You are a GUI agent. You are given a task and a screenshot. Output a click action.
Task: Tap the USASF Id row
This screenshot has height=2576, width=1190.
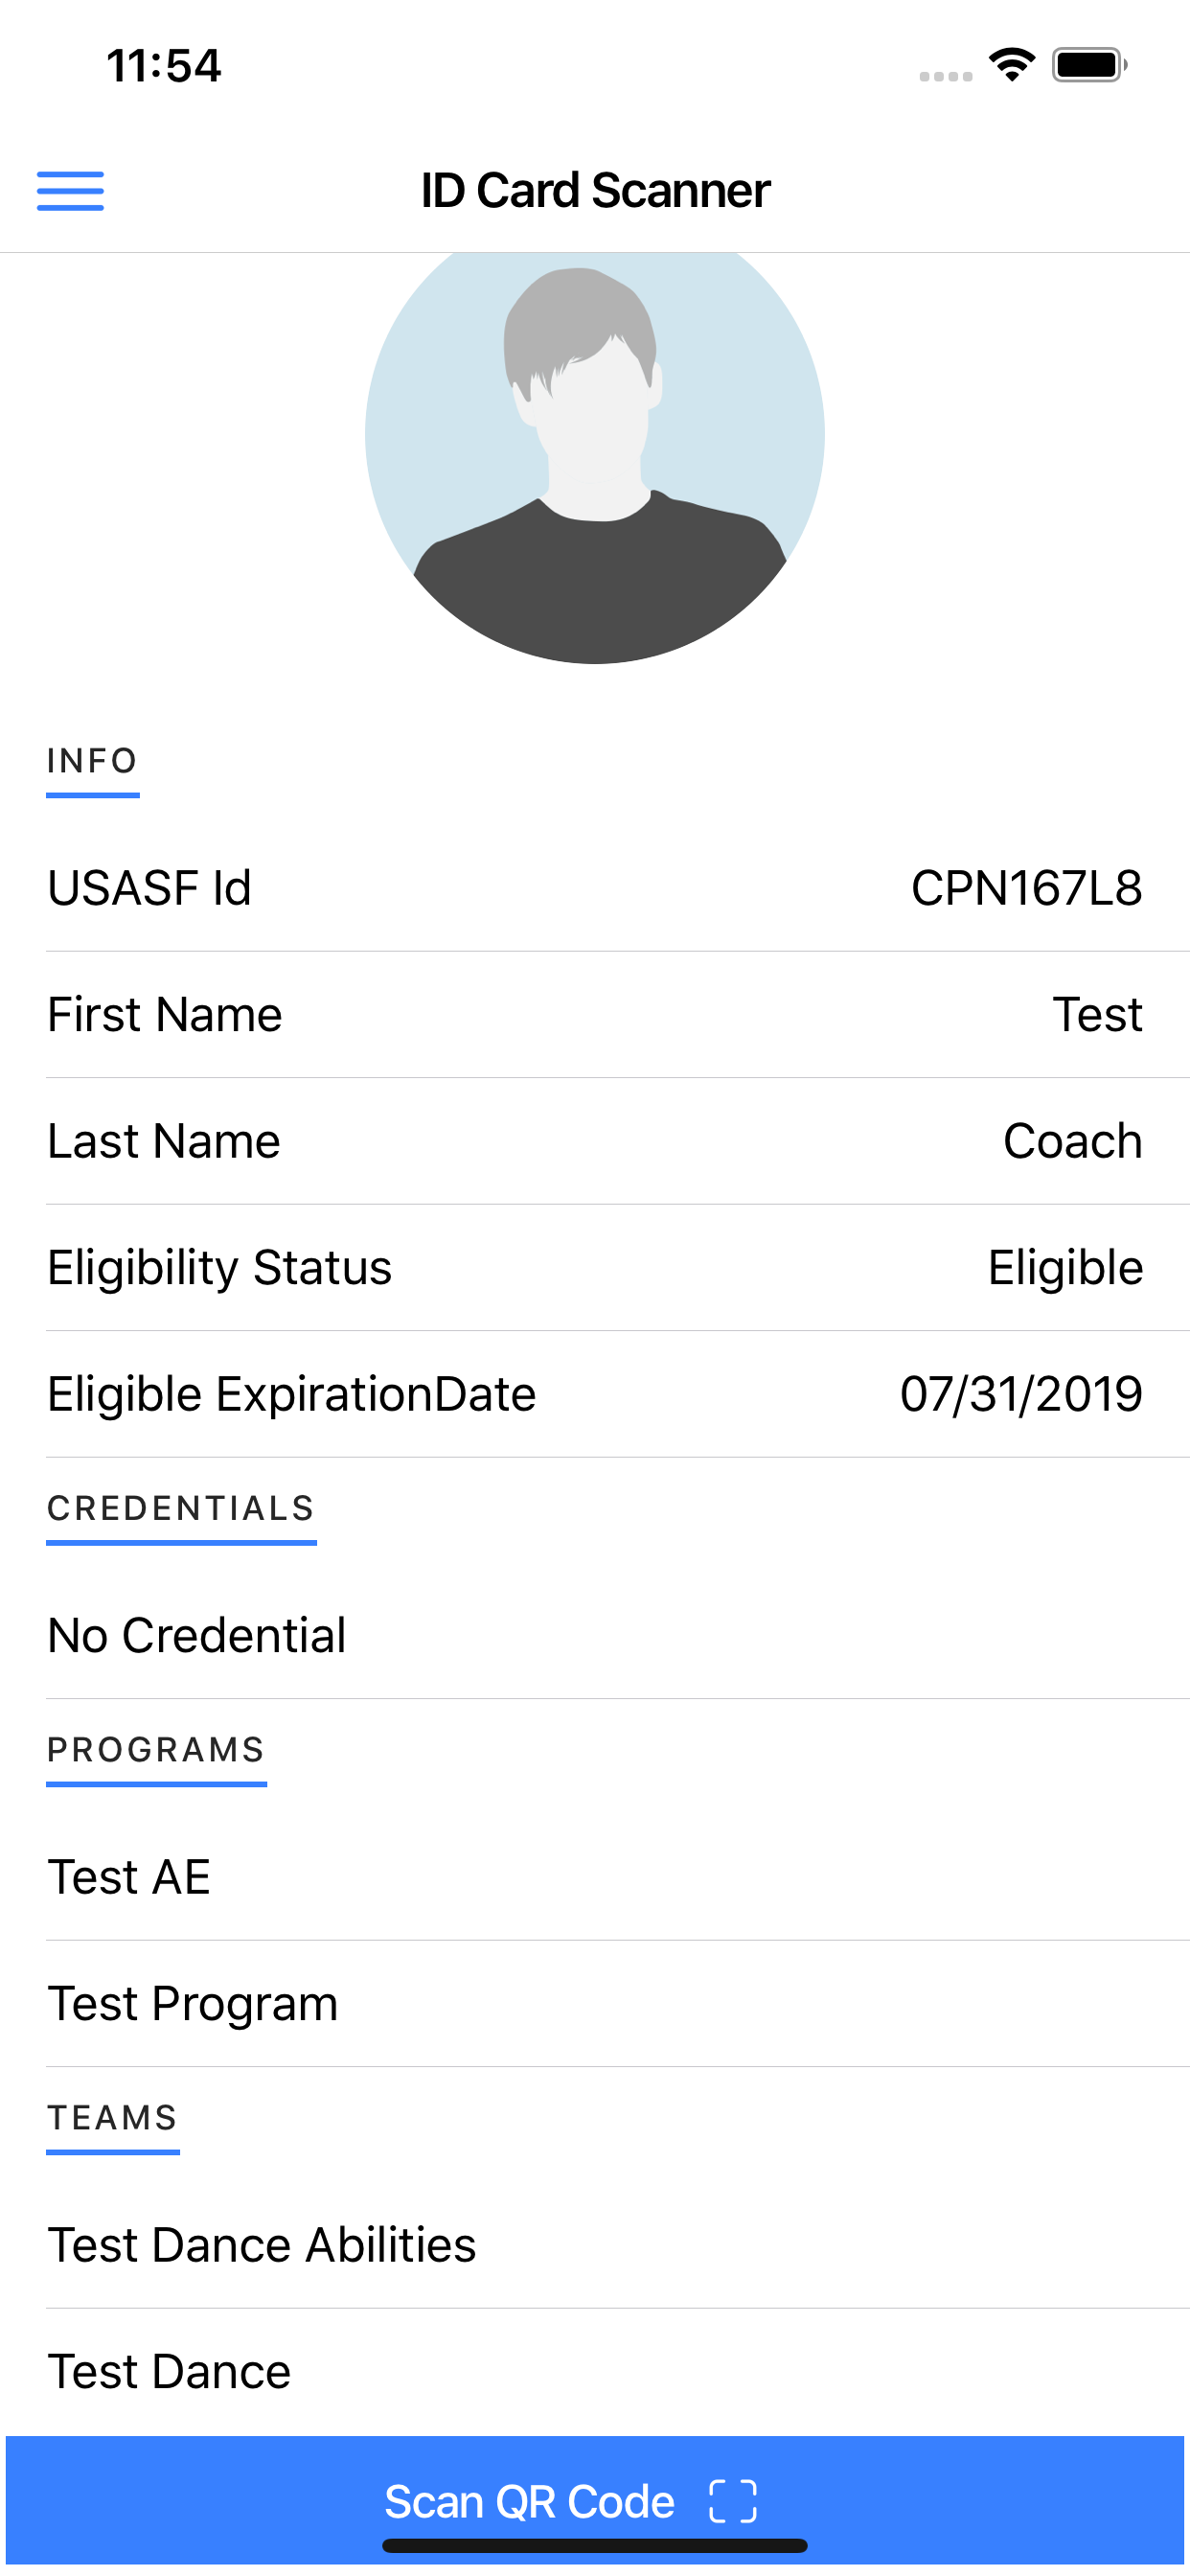(595, 888)
